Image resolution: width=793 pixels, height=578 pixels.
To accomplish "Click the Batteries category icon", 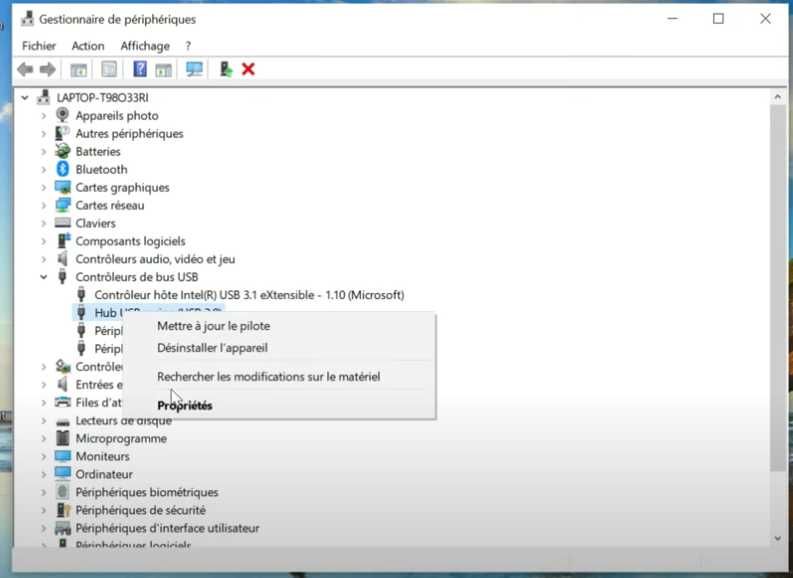I will pos(63,151).
